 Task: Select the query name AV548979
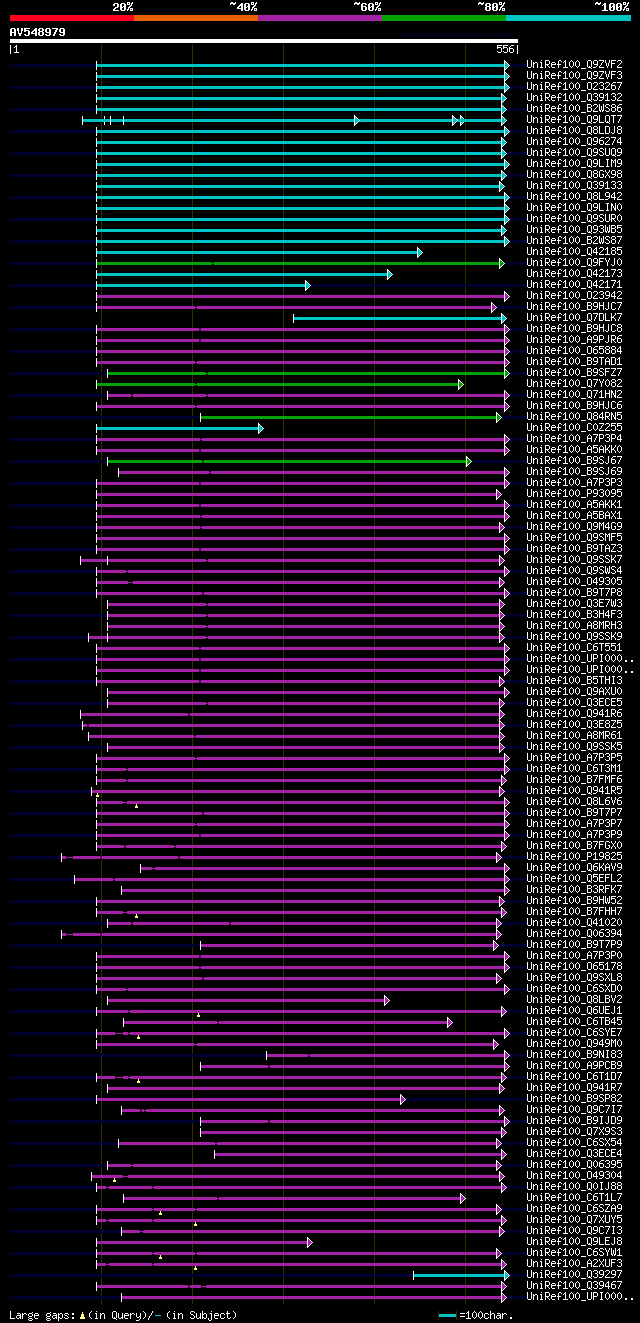[x=38, y=32]
